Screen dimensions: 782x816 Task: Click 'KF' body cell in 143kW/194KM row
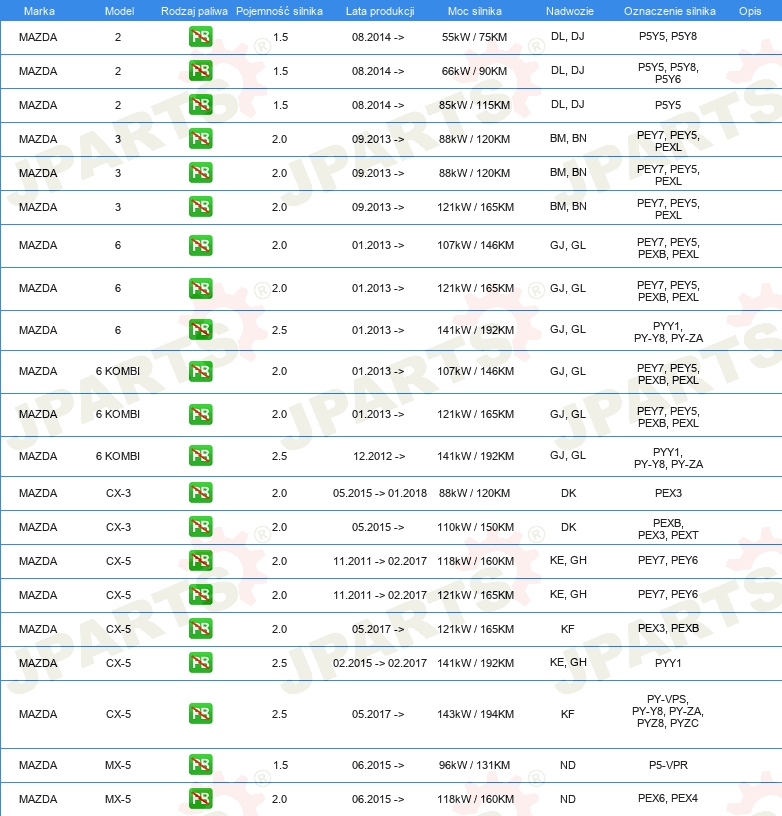point(568,714)
